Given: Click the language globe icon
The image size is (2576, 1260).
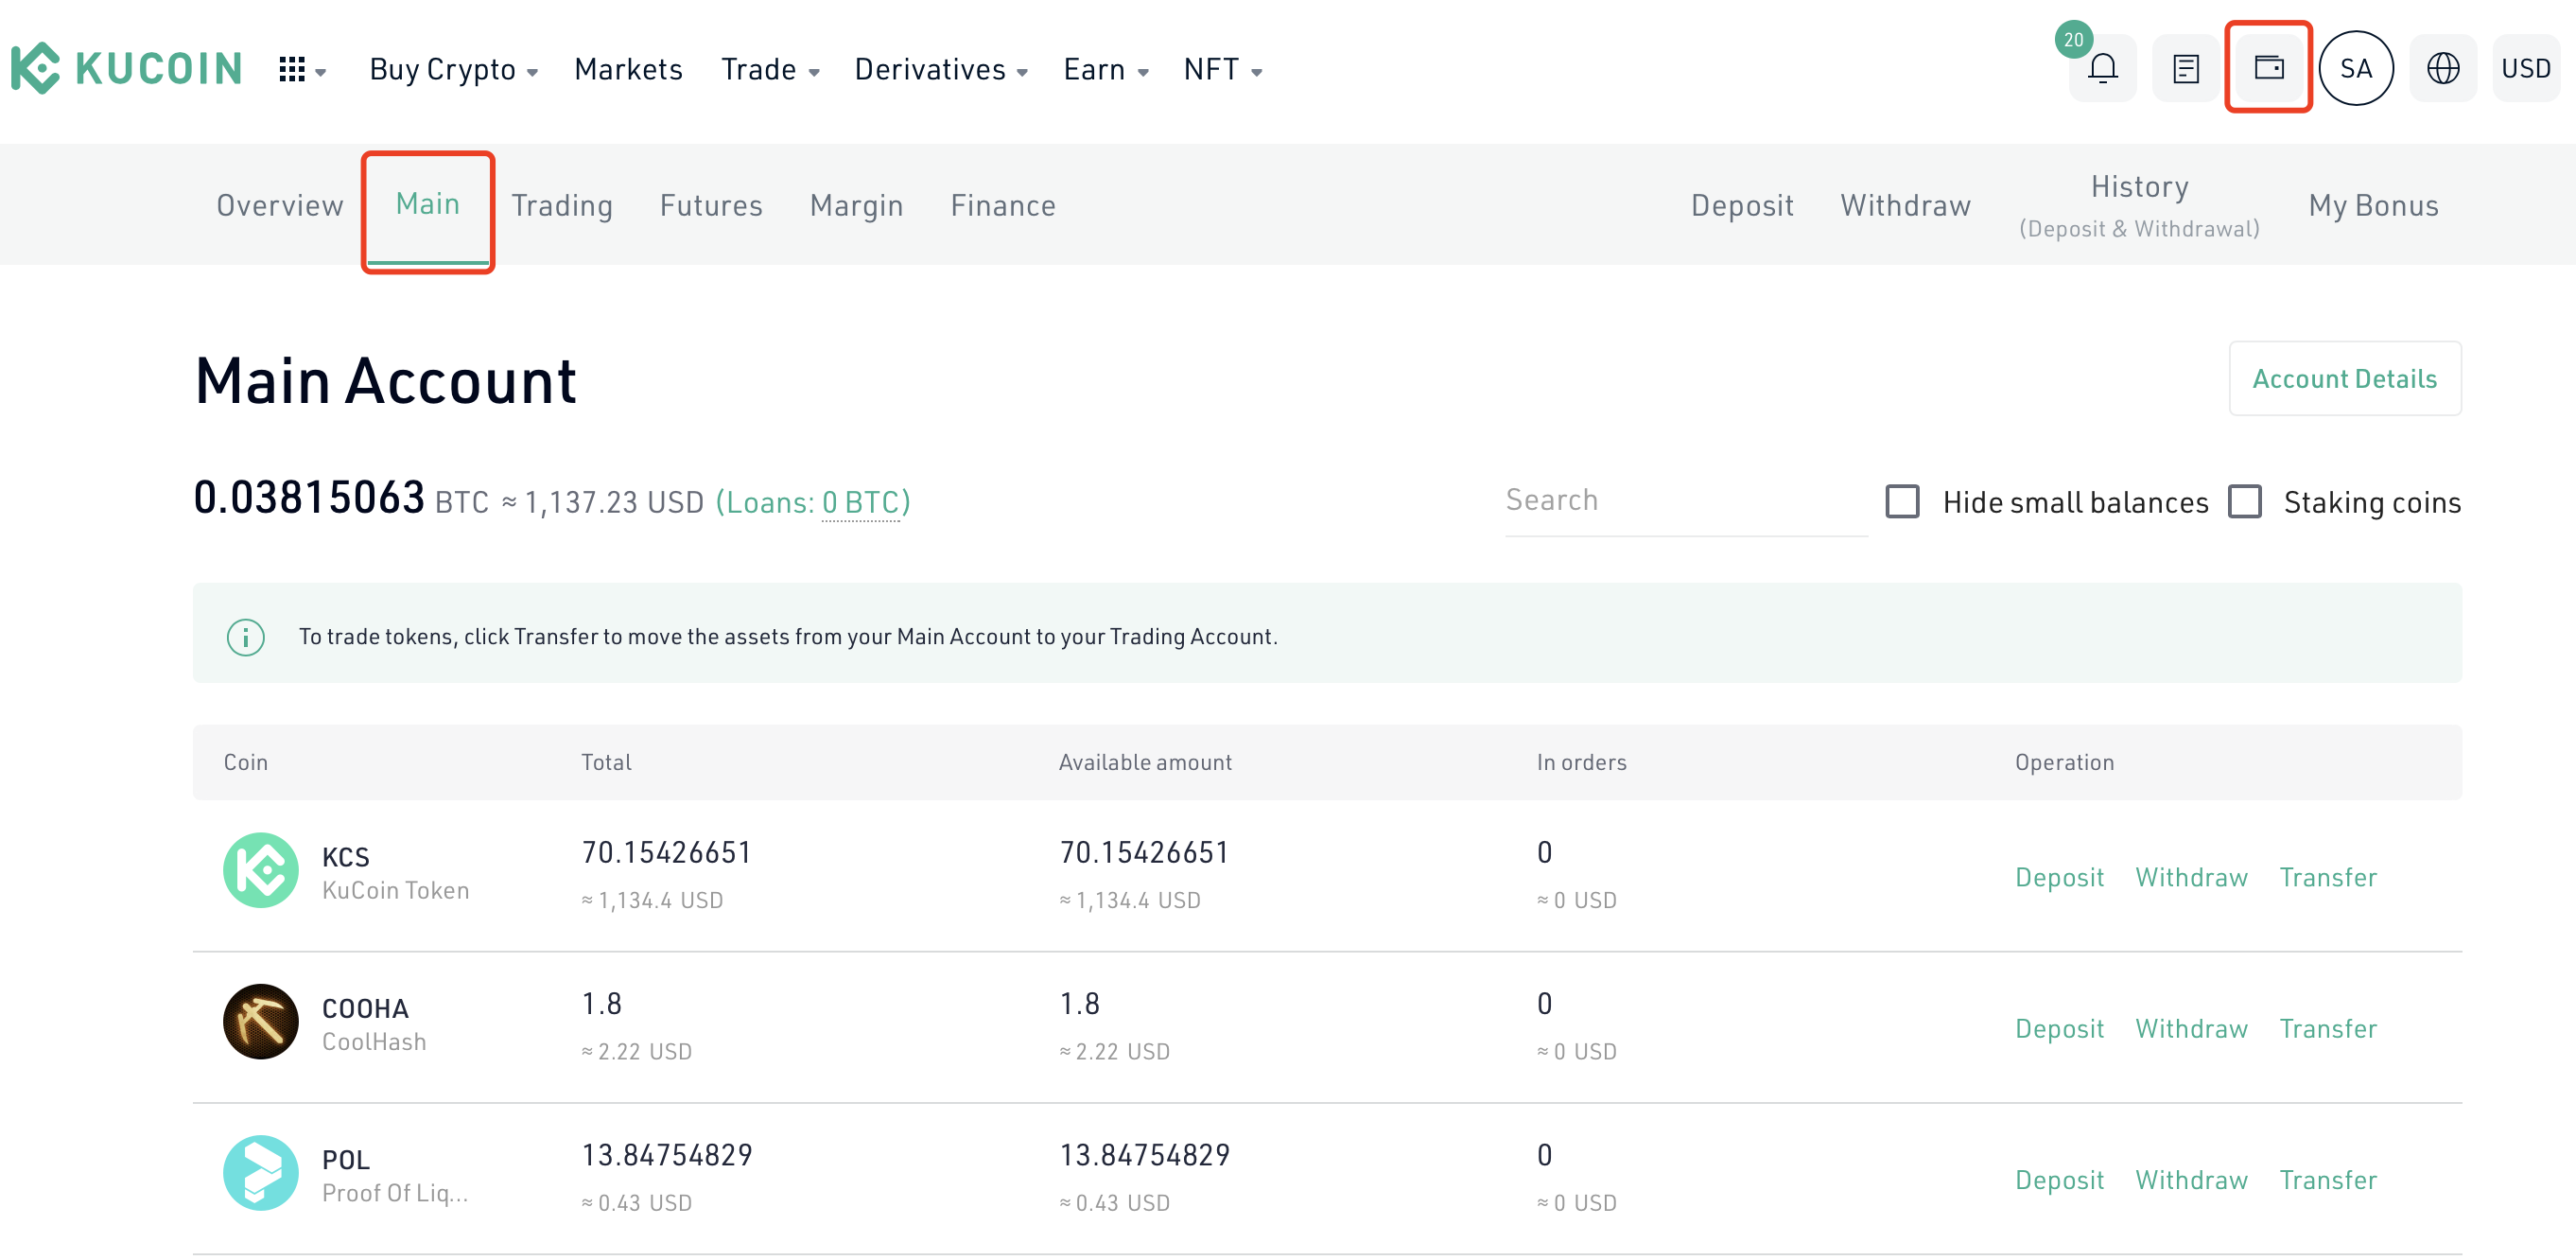Looking at the screenshot, I should (2443, 68).
